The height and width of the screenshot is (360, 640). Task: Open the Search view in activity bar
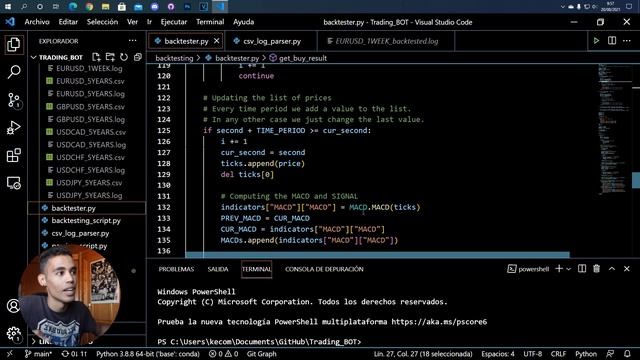click(x=13, y=72)
